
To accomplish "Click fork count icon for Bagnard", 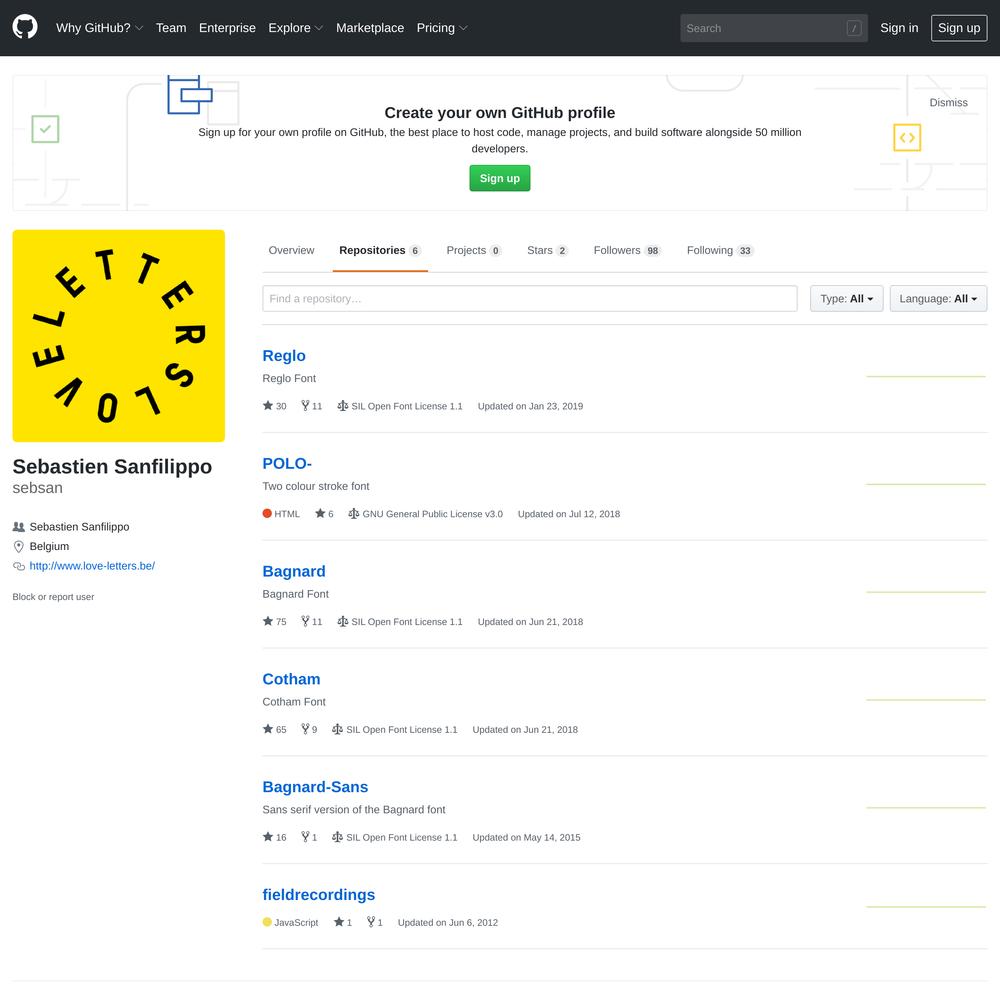I will 305,621.
